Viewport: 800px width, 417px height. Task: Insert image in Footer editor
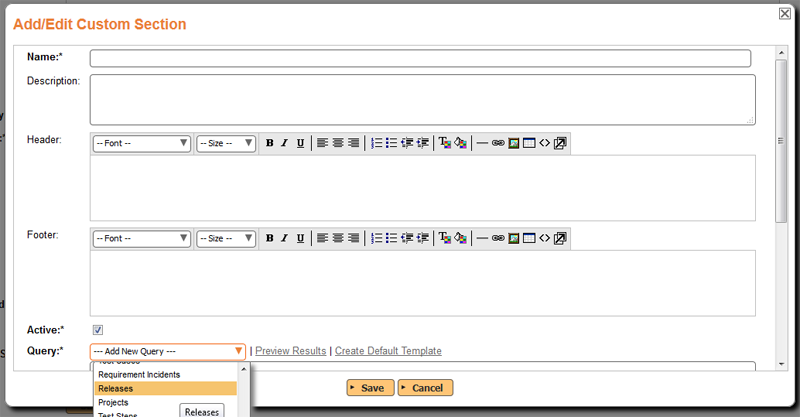coord(514,239)
